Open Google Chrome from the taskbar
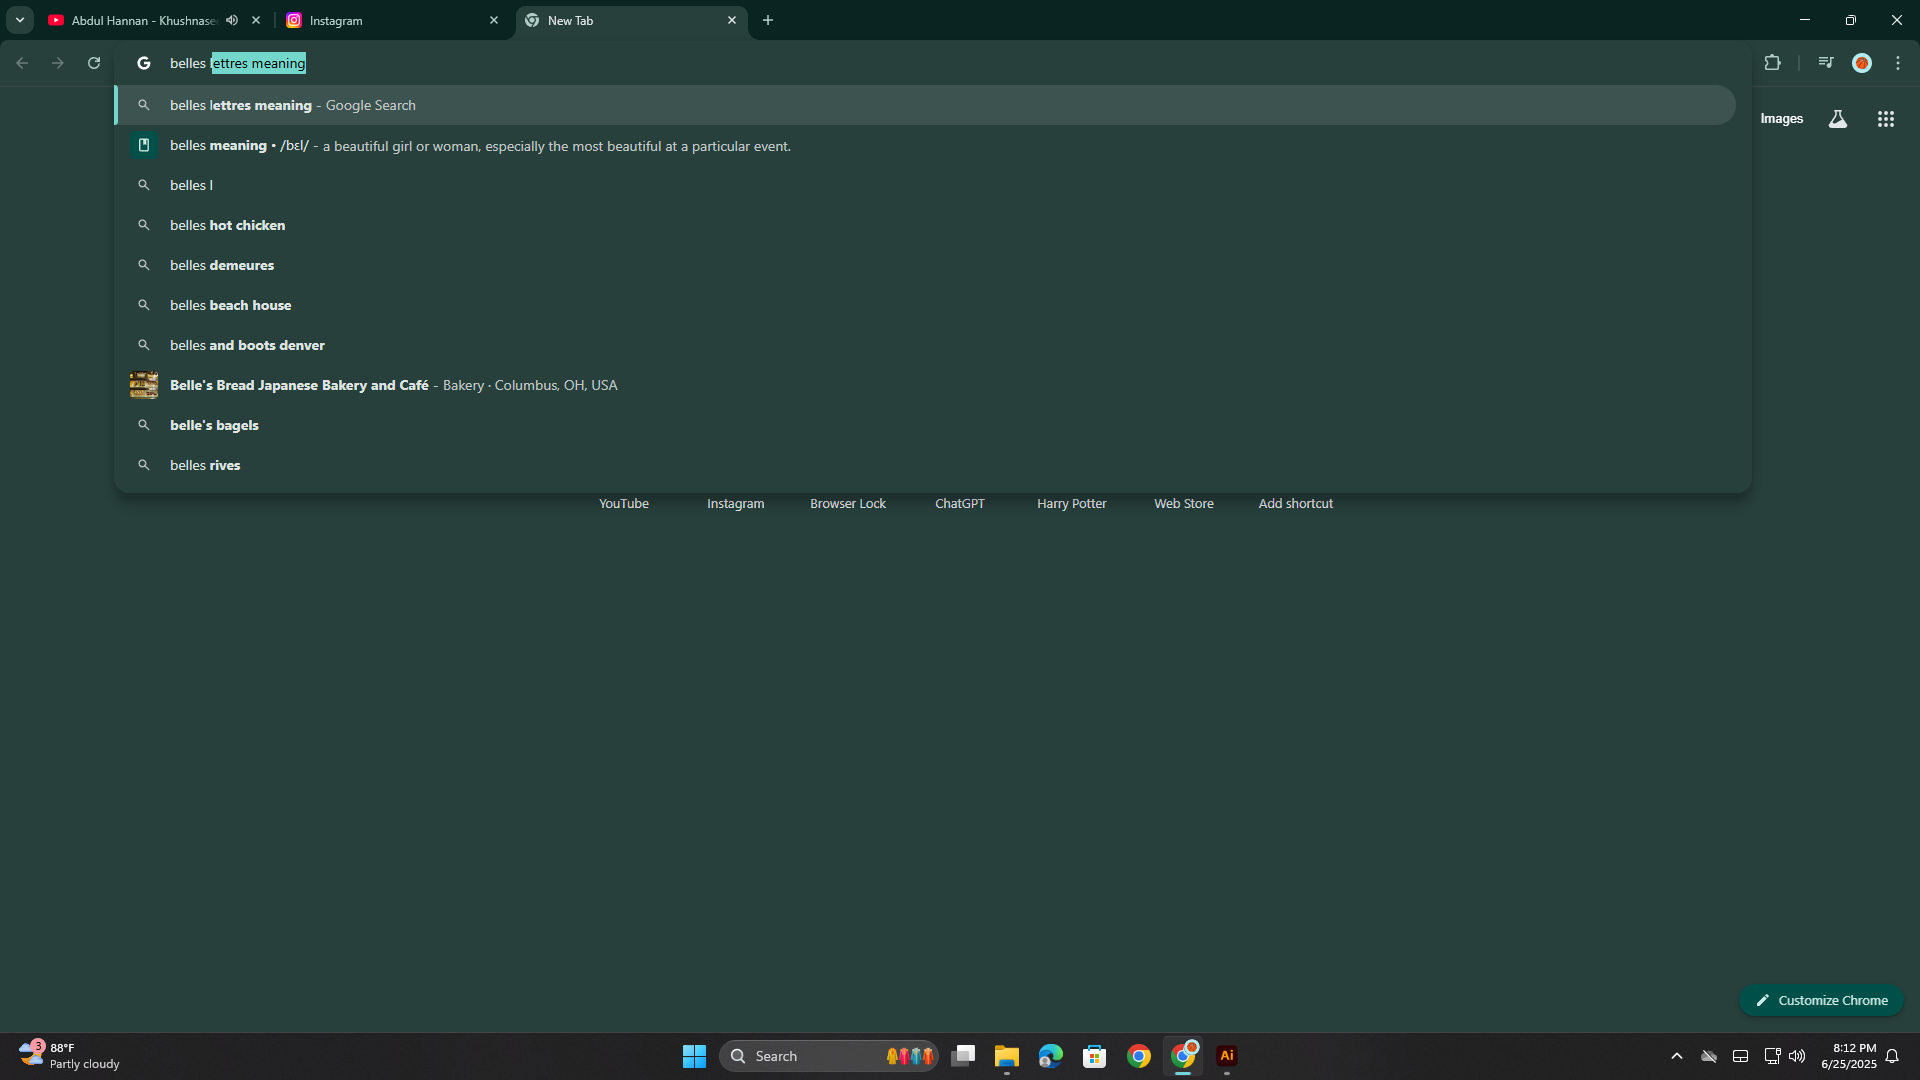This screenshot has height=1080, width=1920. pyautogui.click(x=1139, y=1056)
